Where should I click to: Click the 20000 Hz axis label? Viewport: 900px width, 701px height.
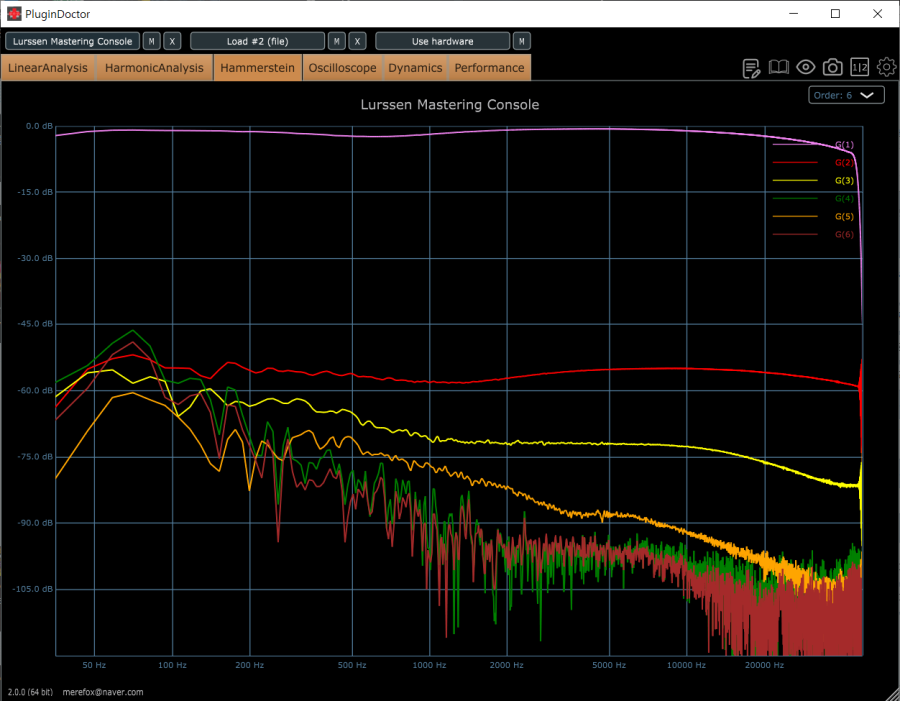coord(764,665)
